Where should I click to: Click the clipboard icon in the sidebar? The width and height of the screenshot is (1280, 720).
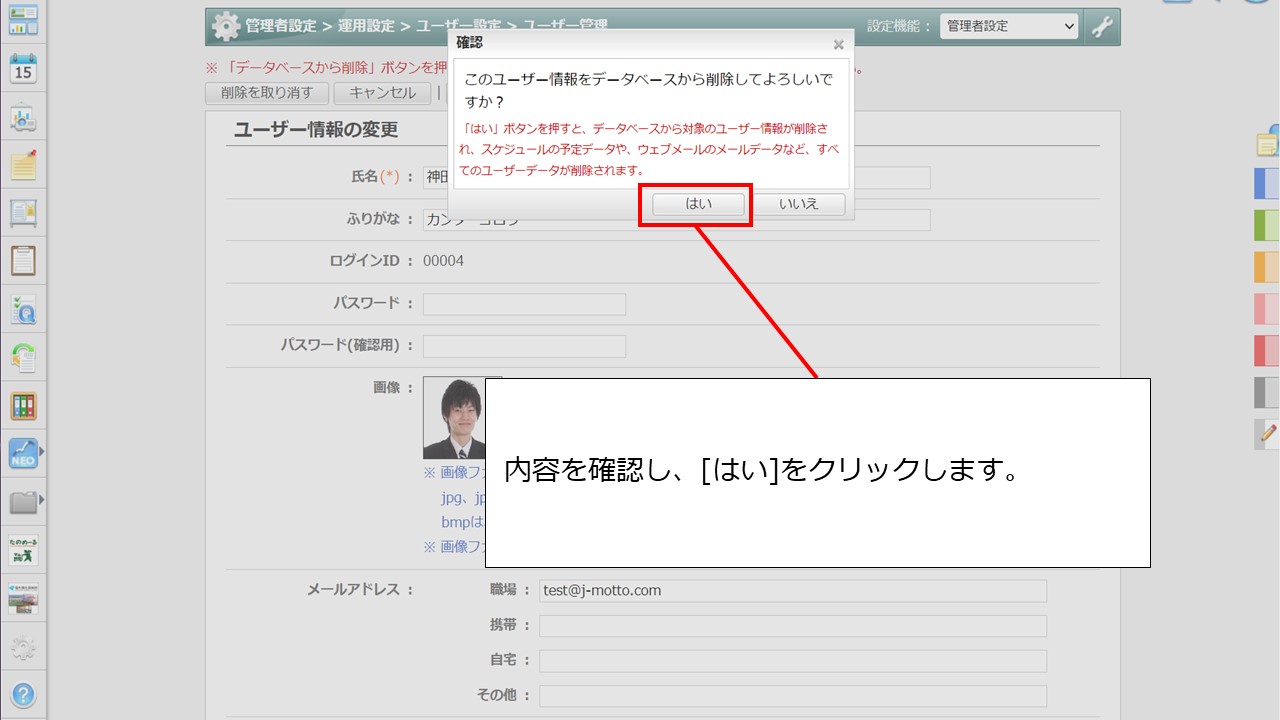(x=22, y=261)
